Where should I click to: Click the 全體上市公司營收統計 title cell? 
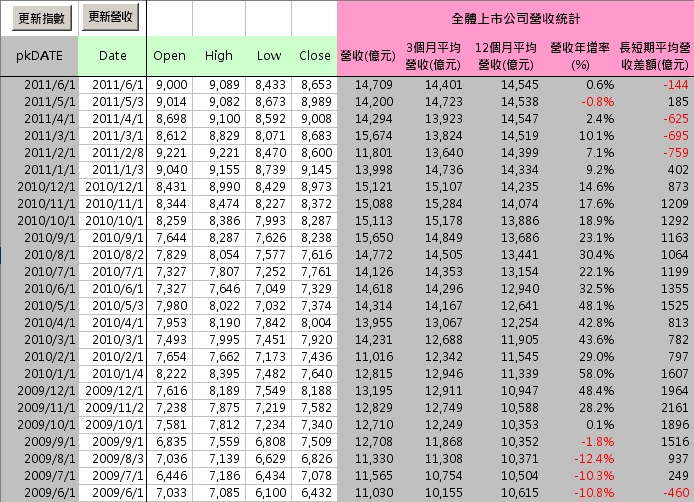[x=516, y=19]
